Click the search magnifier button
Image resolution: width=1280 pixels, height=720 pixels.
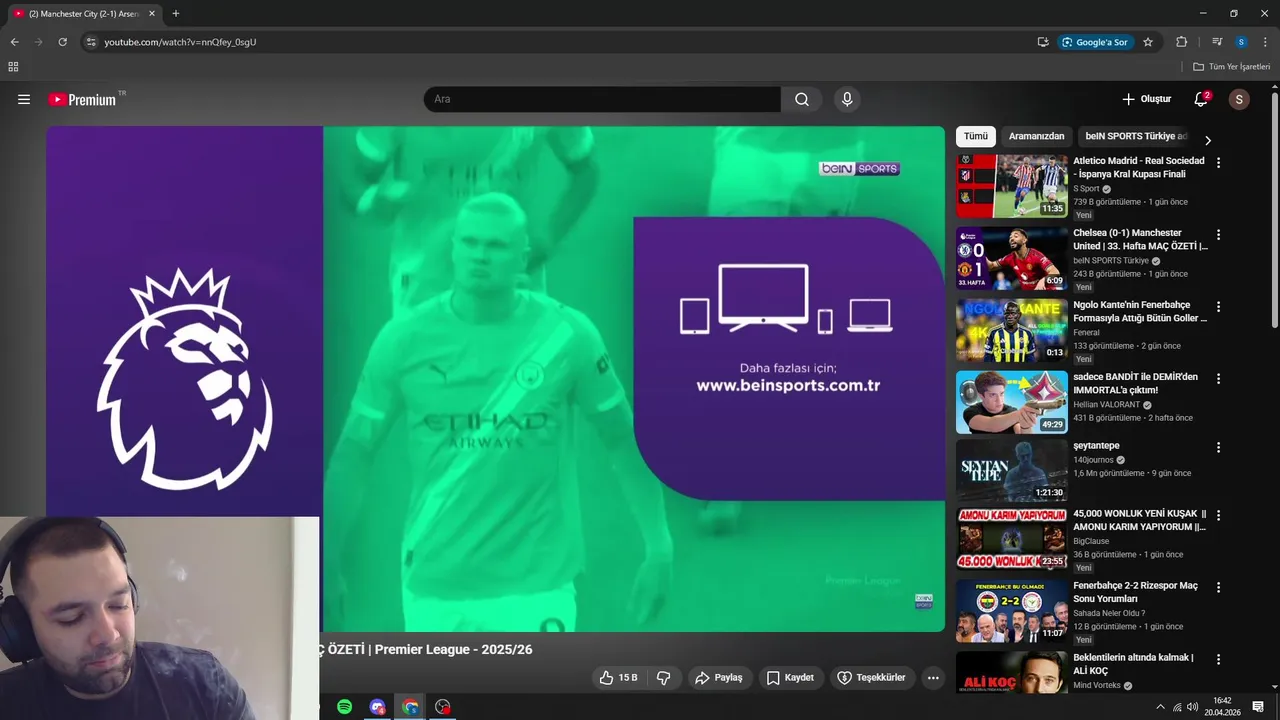[x=802, y=99]
